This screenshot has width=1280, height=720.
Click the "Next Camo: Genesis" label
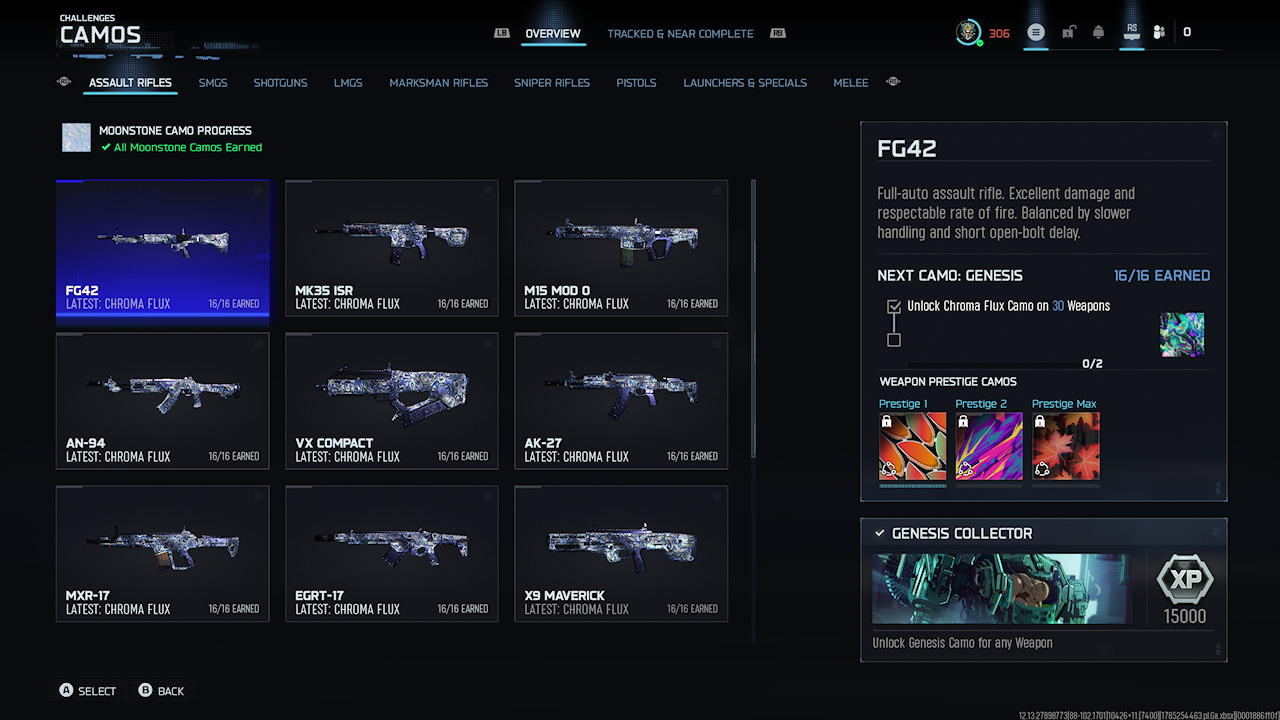pos(950,275)
